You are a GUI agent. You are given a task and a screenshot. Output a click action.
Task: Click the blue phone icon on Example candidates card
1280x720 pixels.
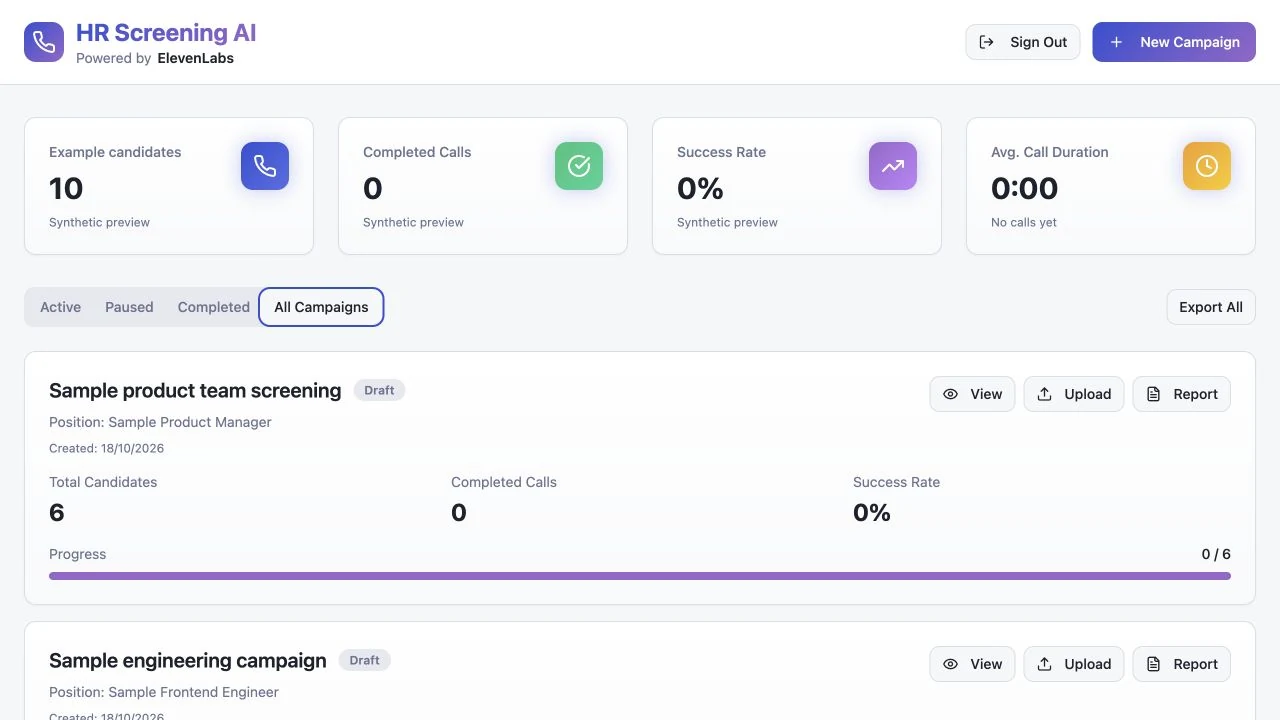coord(265,166)
